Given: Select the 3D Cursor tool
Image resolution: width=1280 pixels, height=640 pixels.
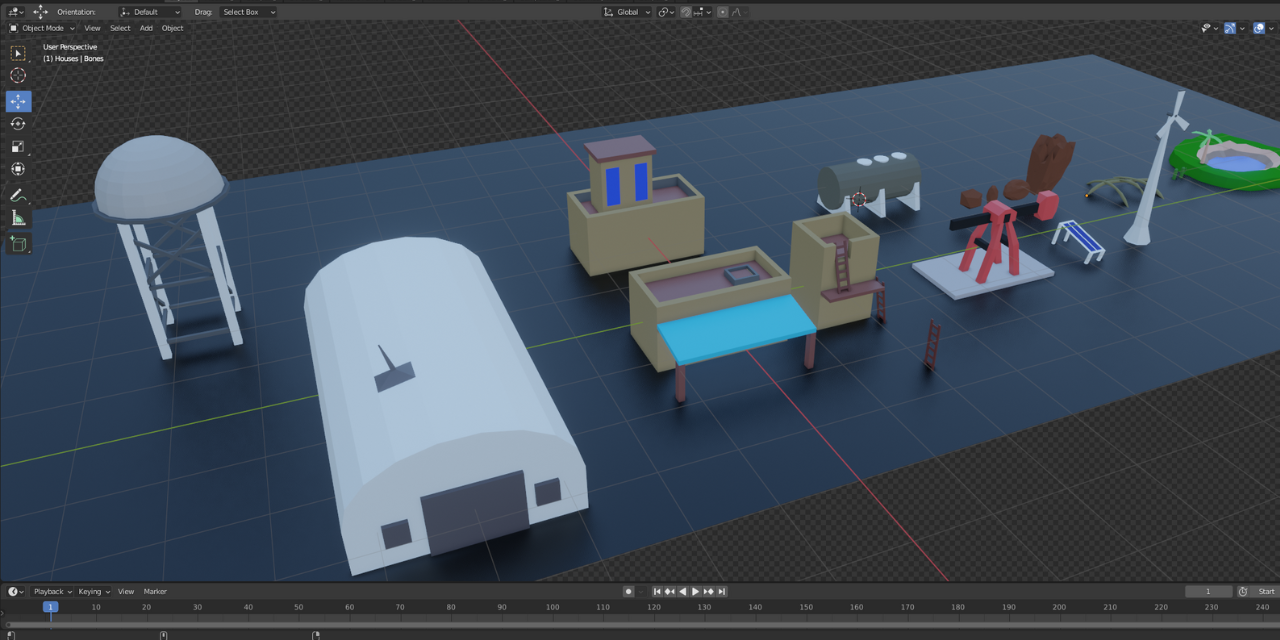Looking at the screenshot, I should (18, 75).
